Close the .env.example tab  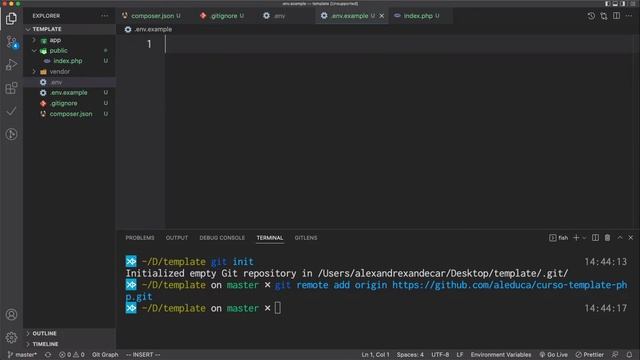tap(382, 16)
